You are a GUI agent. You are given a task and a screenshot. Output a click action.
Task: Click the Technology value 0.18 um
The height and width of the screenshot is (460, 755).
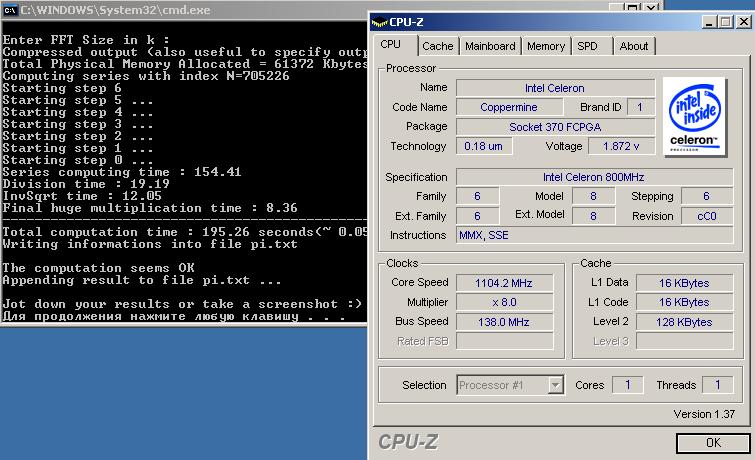coord(484,146)
